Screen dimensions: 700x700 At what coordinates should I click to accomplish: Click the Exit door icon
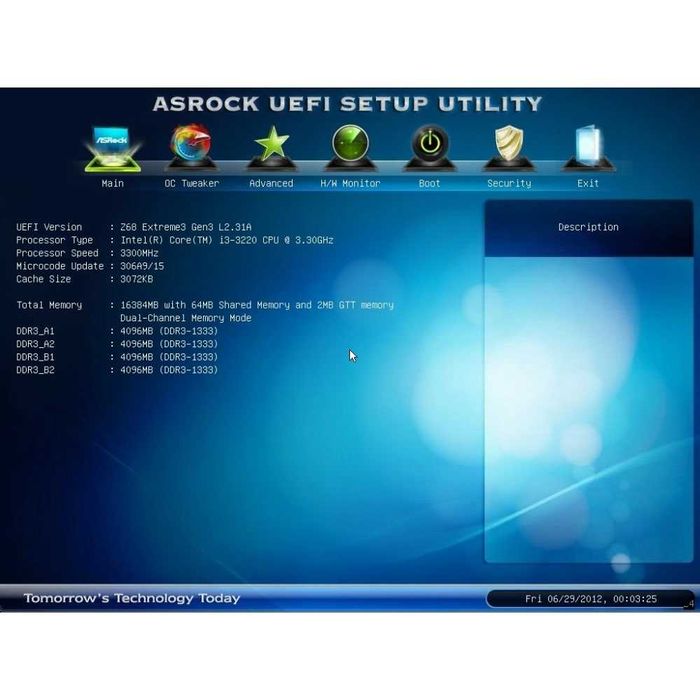coord(588,148)
